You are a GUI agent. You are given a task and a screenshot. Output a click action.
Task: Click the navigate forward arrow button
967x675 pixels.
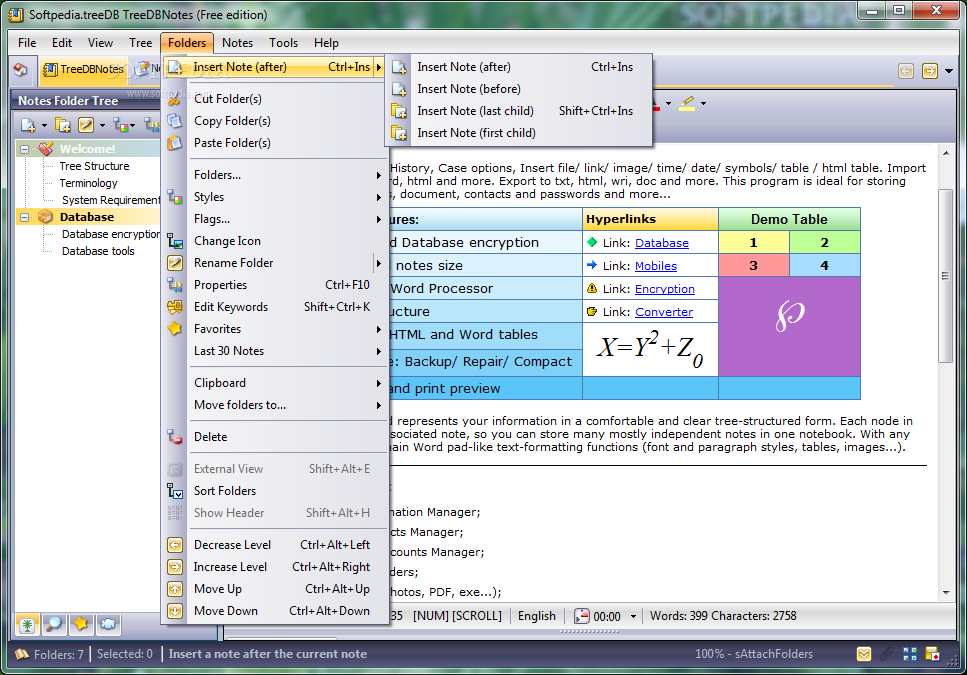point(929,71)
